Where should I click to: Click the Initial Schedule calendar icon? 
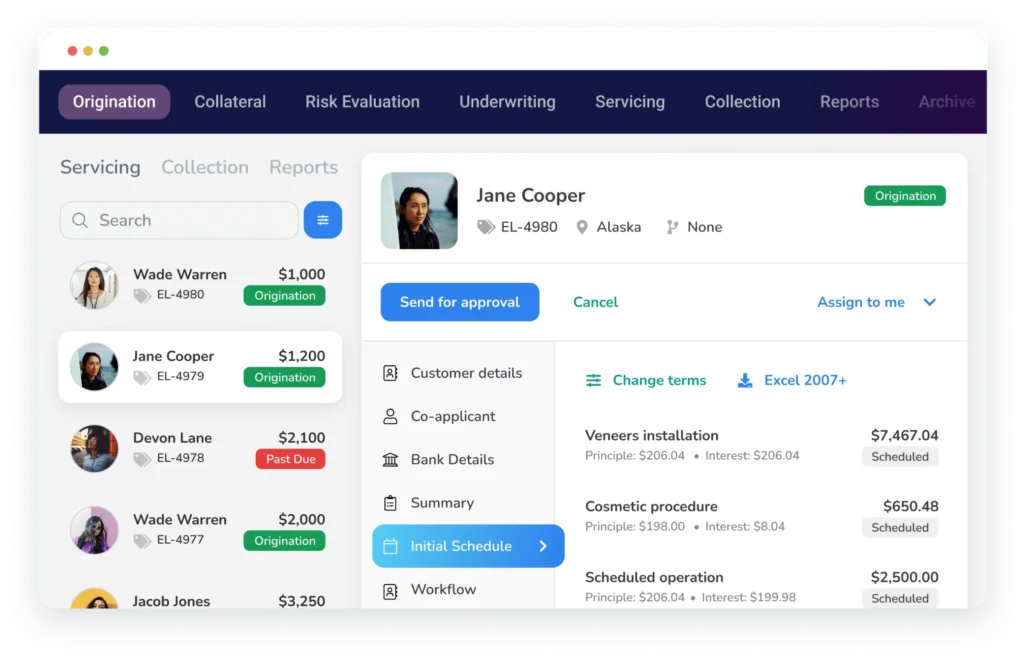[390, 546]
